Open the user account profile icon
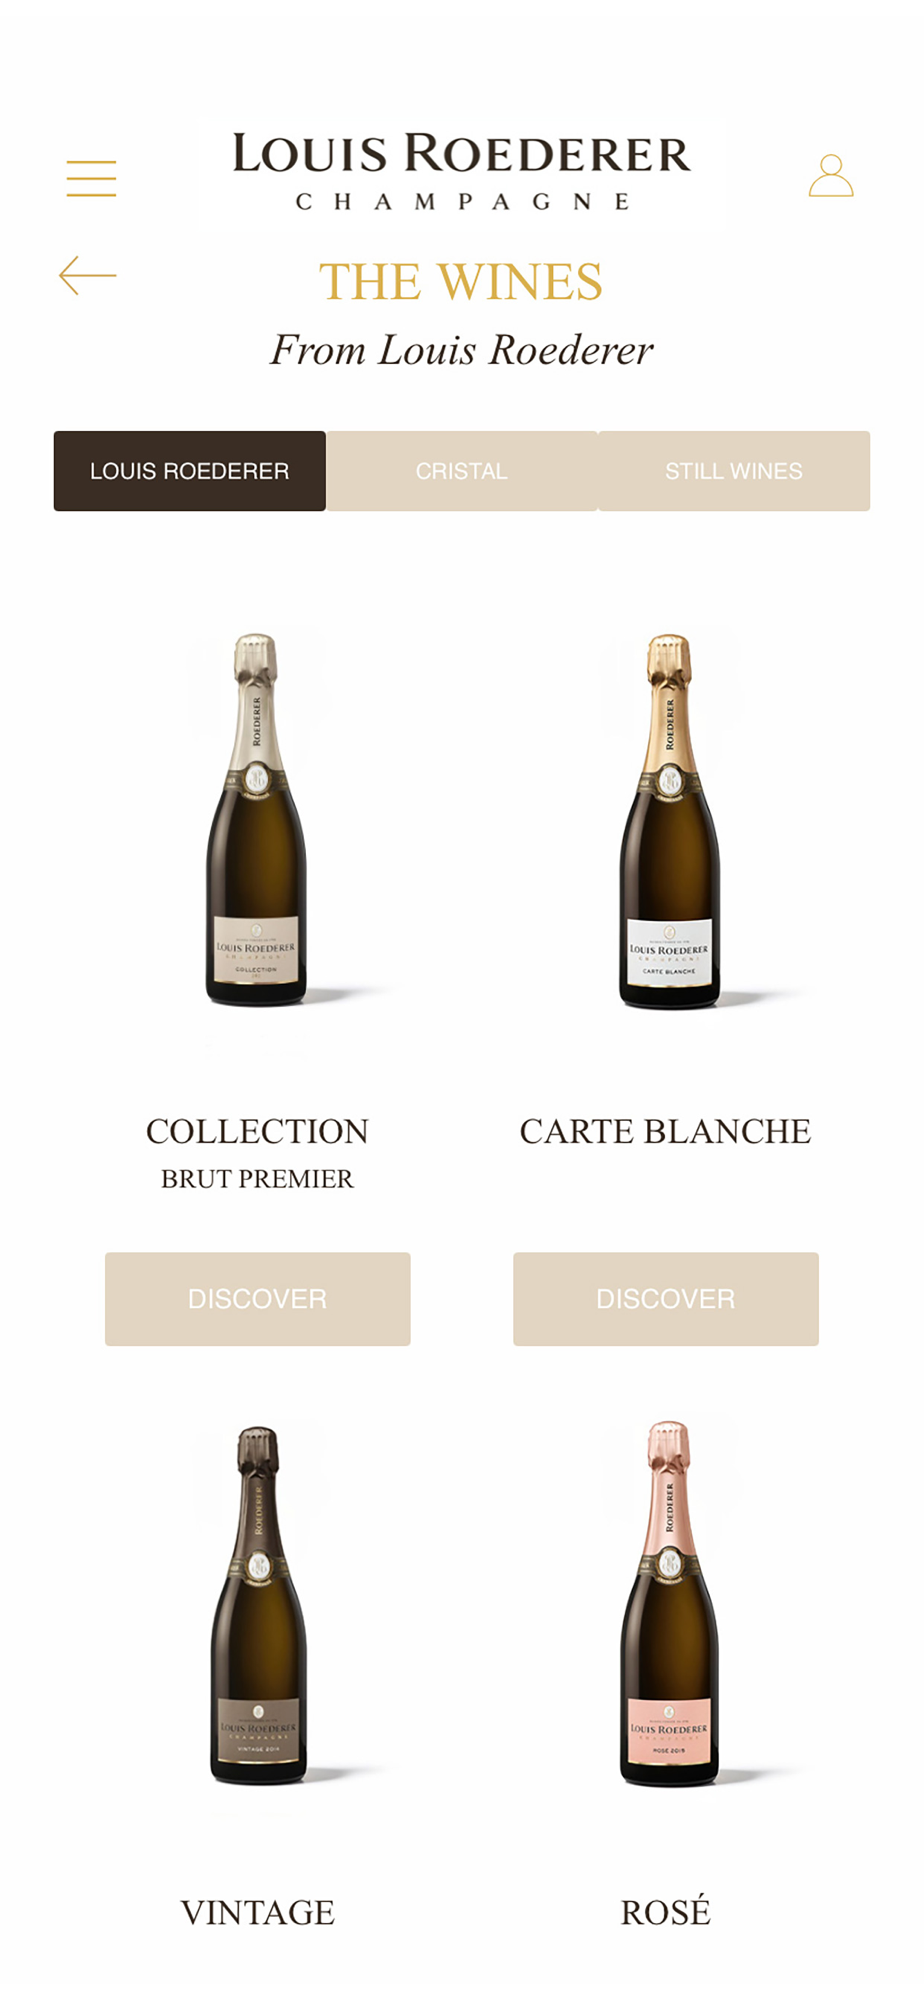924x2000 pixels. point(831,175)
